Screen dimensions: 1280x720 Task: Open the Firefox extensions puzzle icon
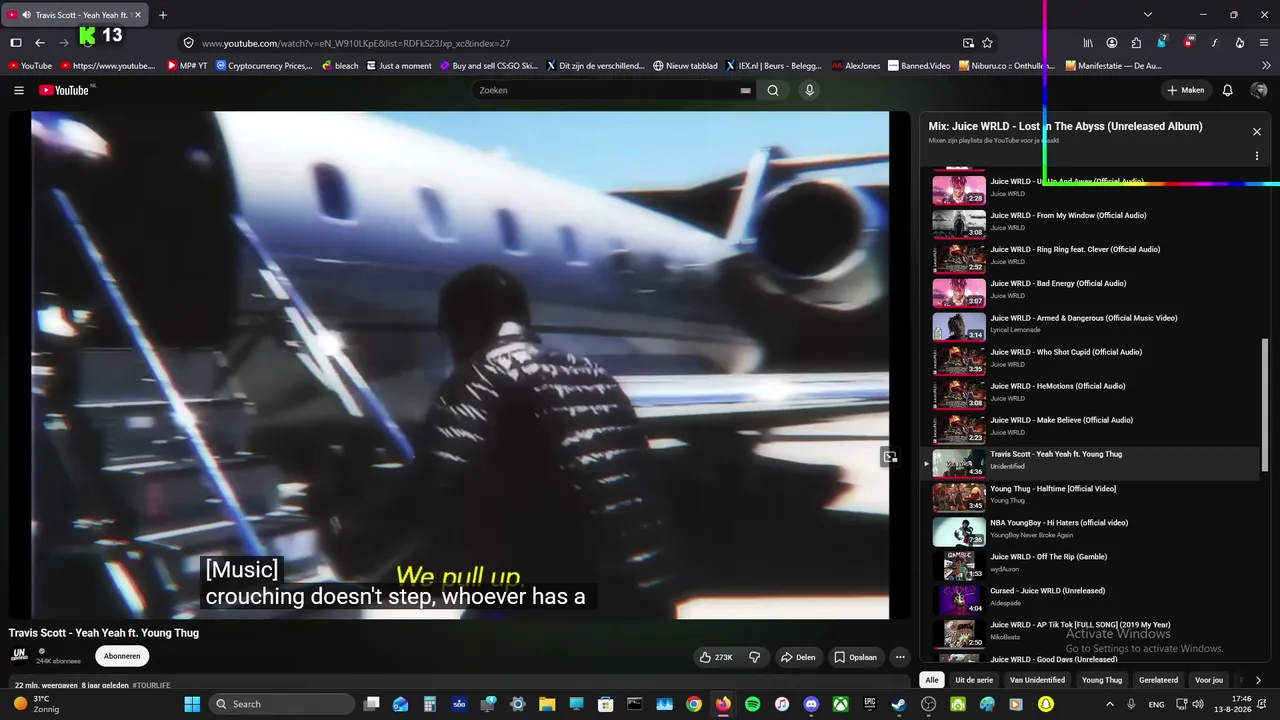pyautogui.click(x=1136, y=43)
